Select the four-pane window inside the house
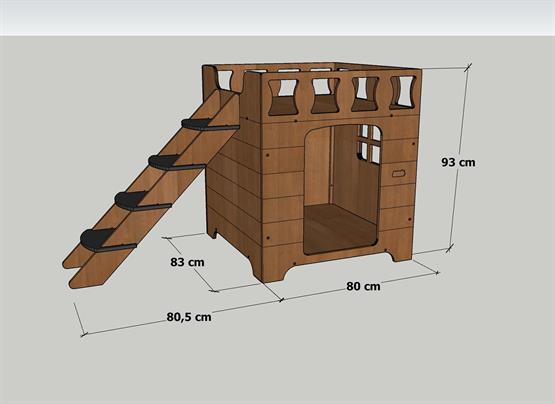The width and height of the screenshot is (555, 404). pos(370,144)
